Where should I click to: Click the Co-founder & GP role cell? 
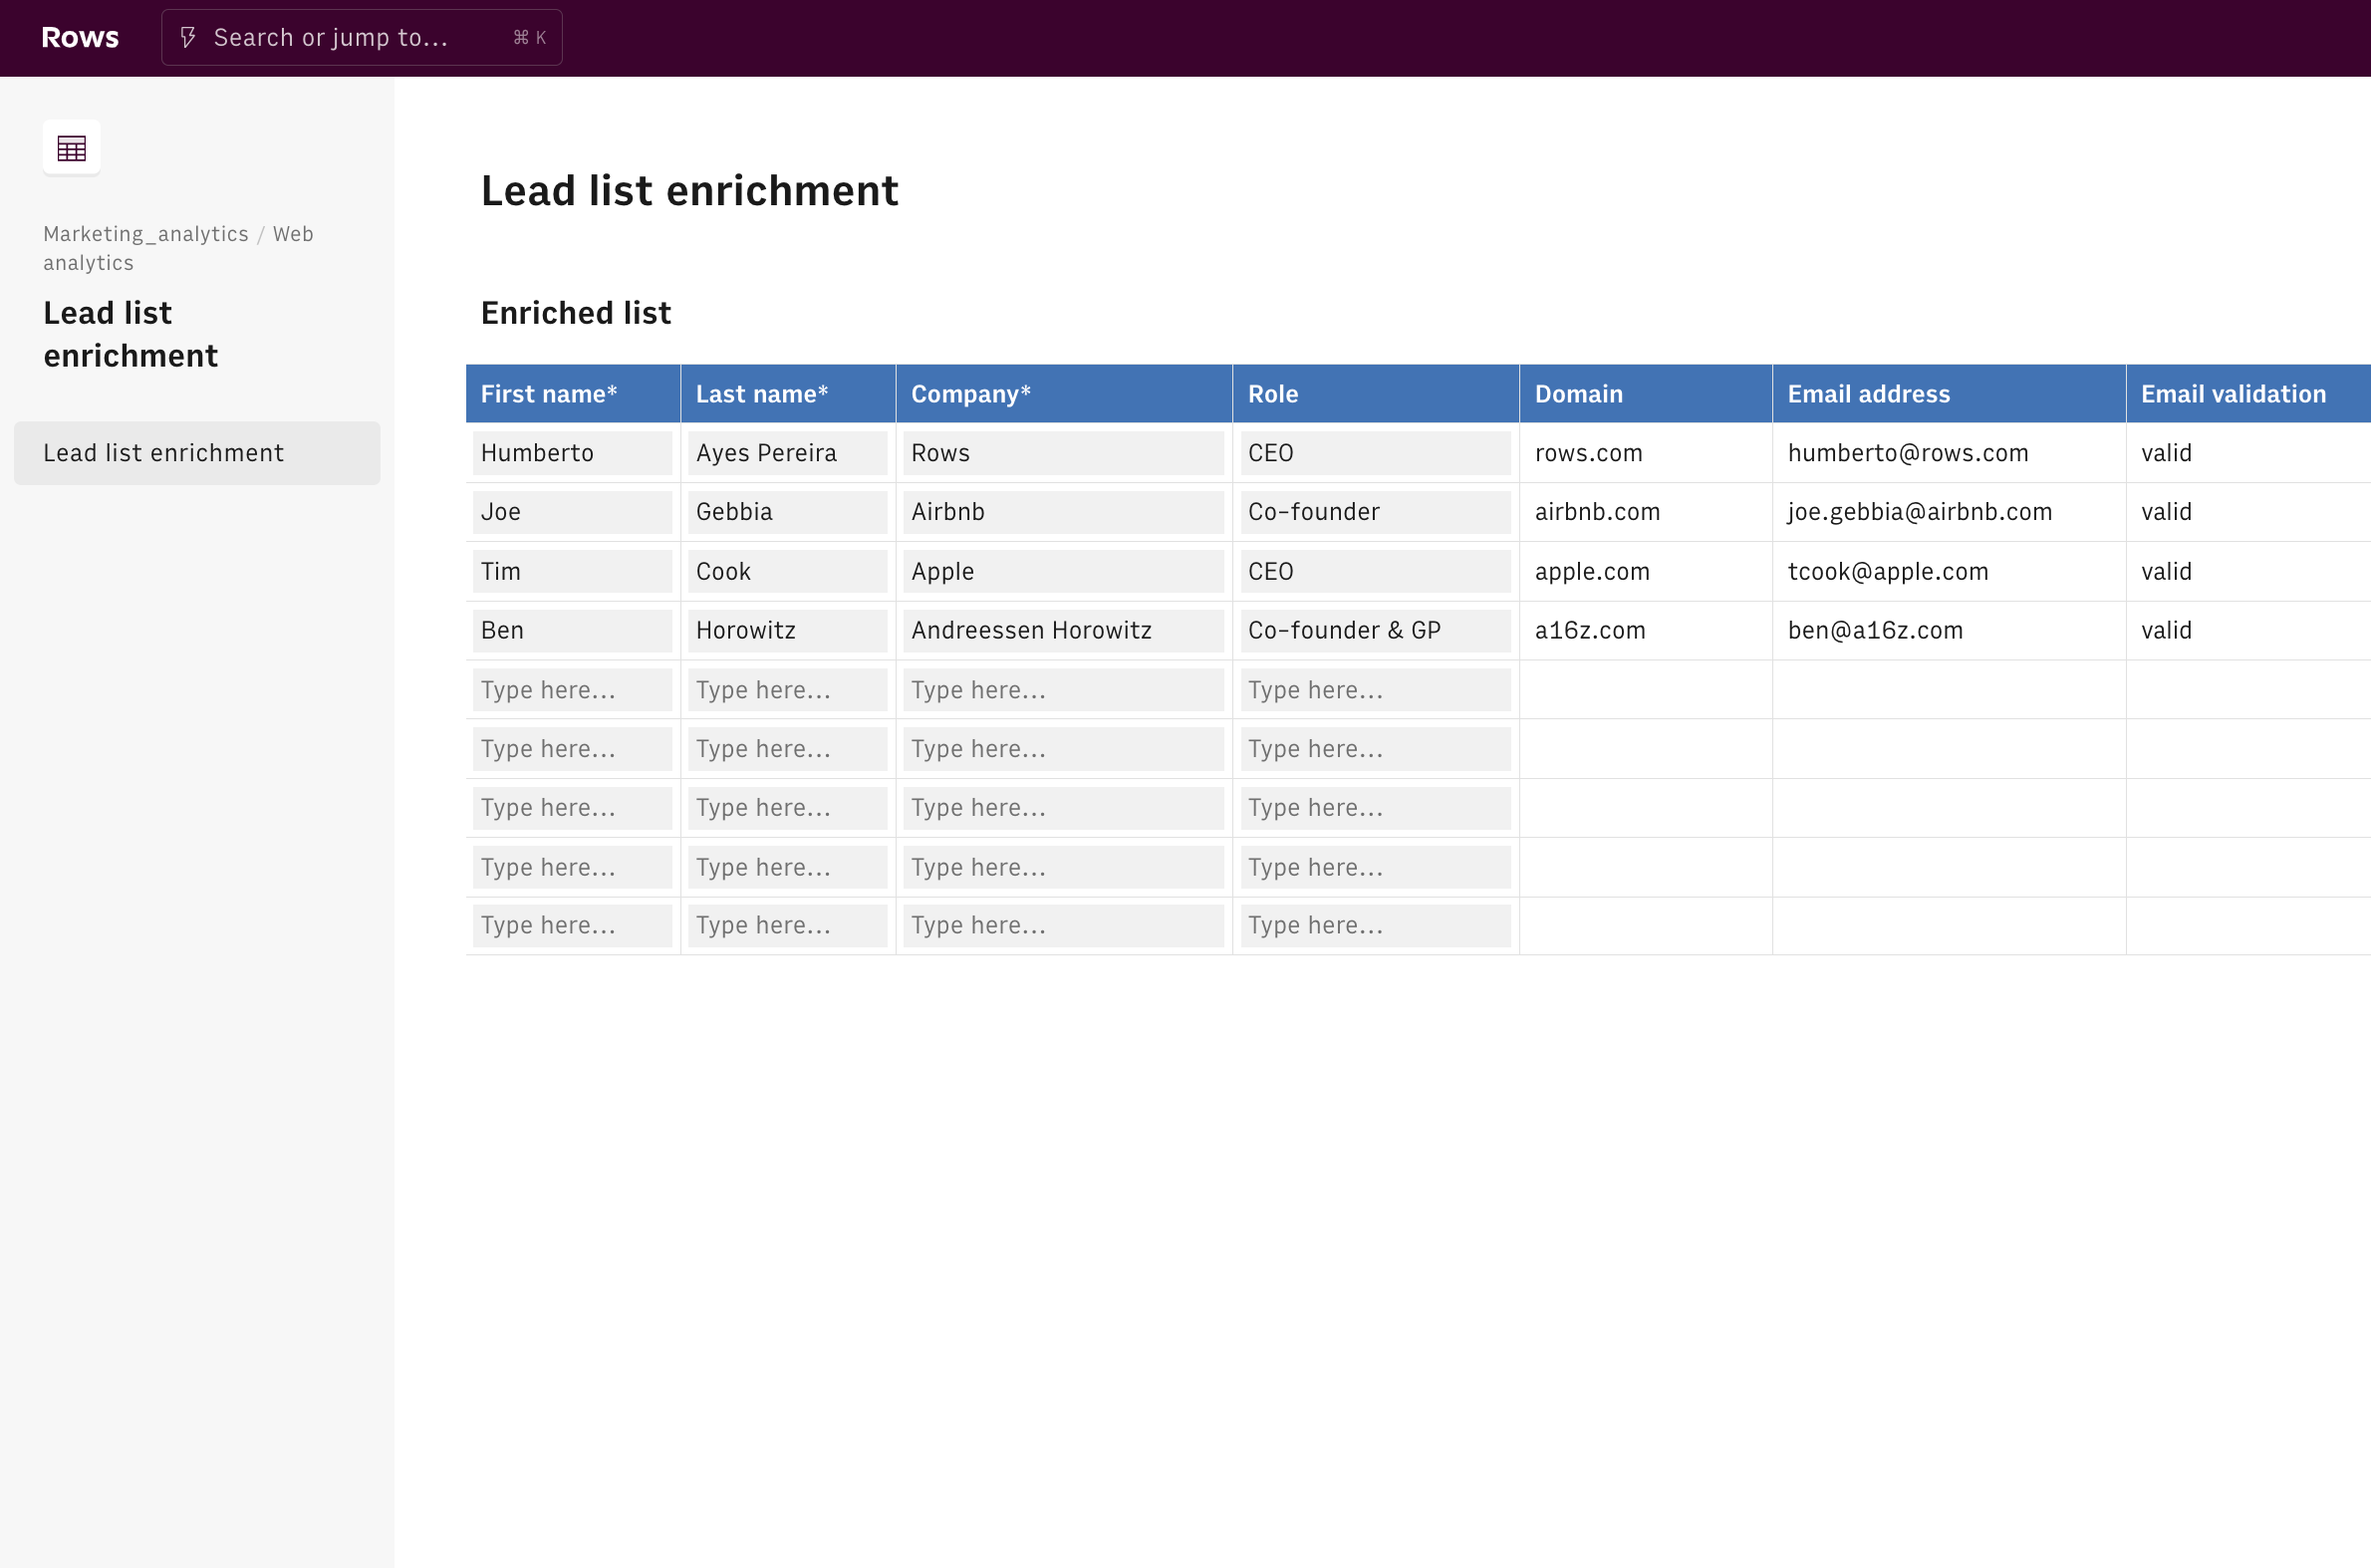click(x=1375, y=631)
